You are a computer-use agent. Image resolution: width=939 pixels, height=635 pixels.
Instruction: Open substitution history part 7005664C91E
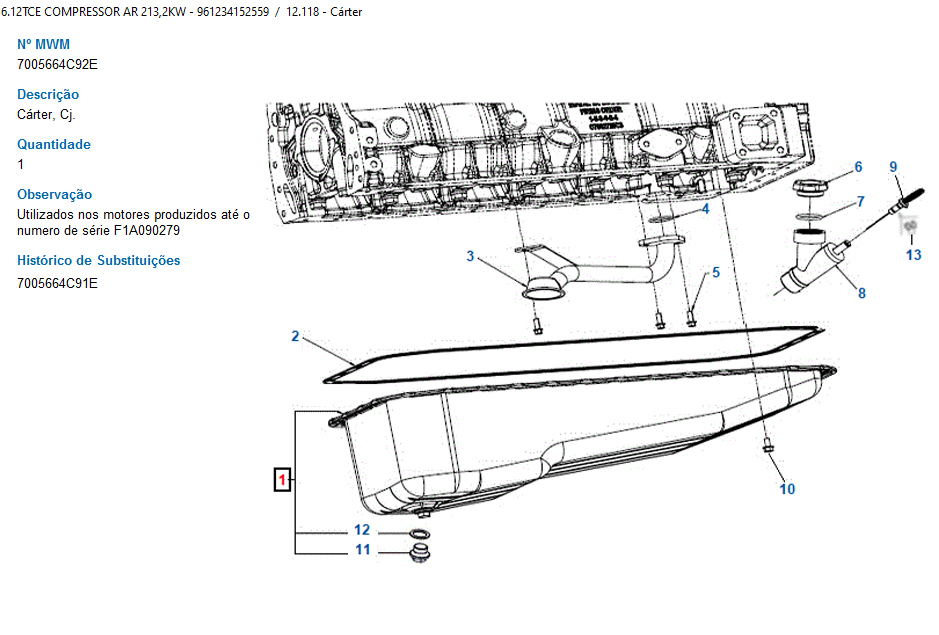(x=57, y=283)
